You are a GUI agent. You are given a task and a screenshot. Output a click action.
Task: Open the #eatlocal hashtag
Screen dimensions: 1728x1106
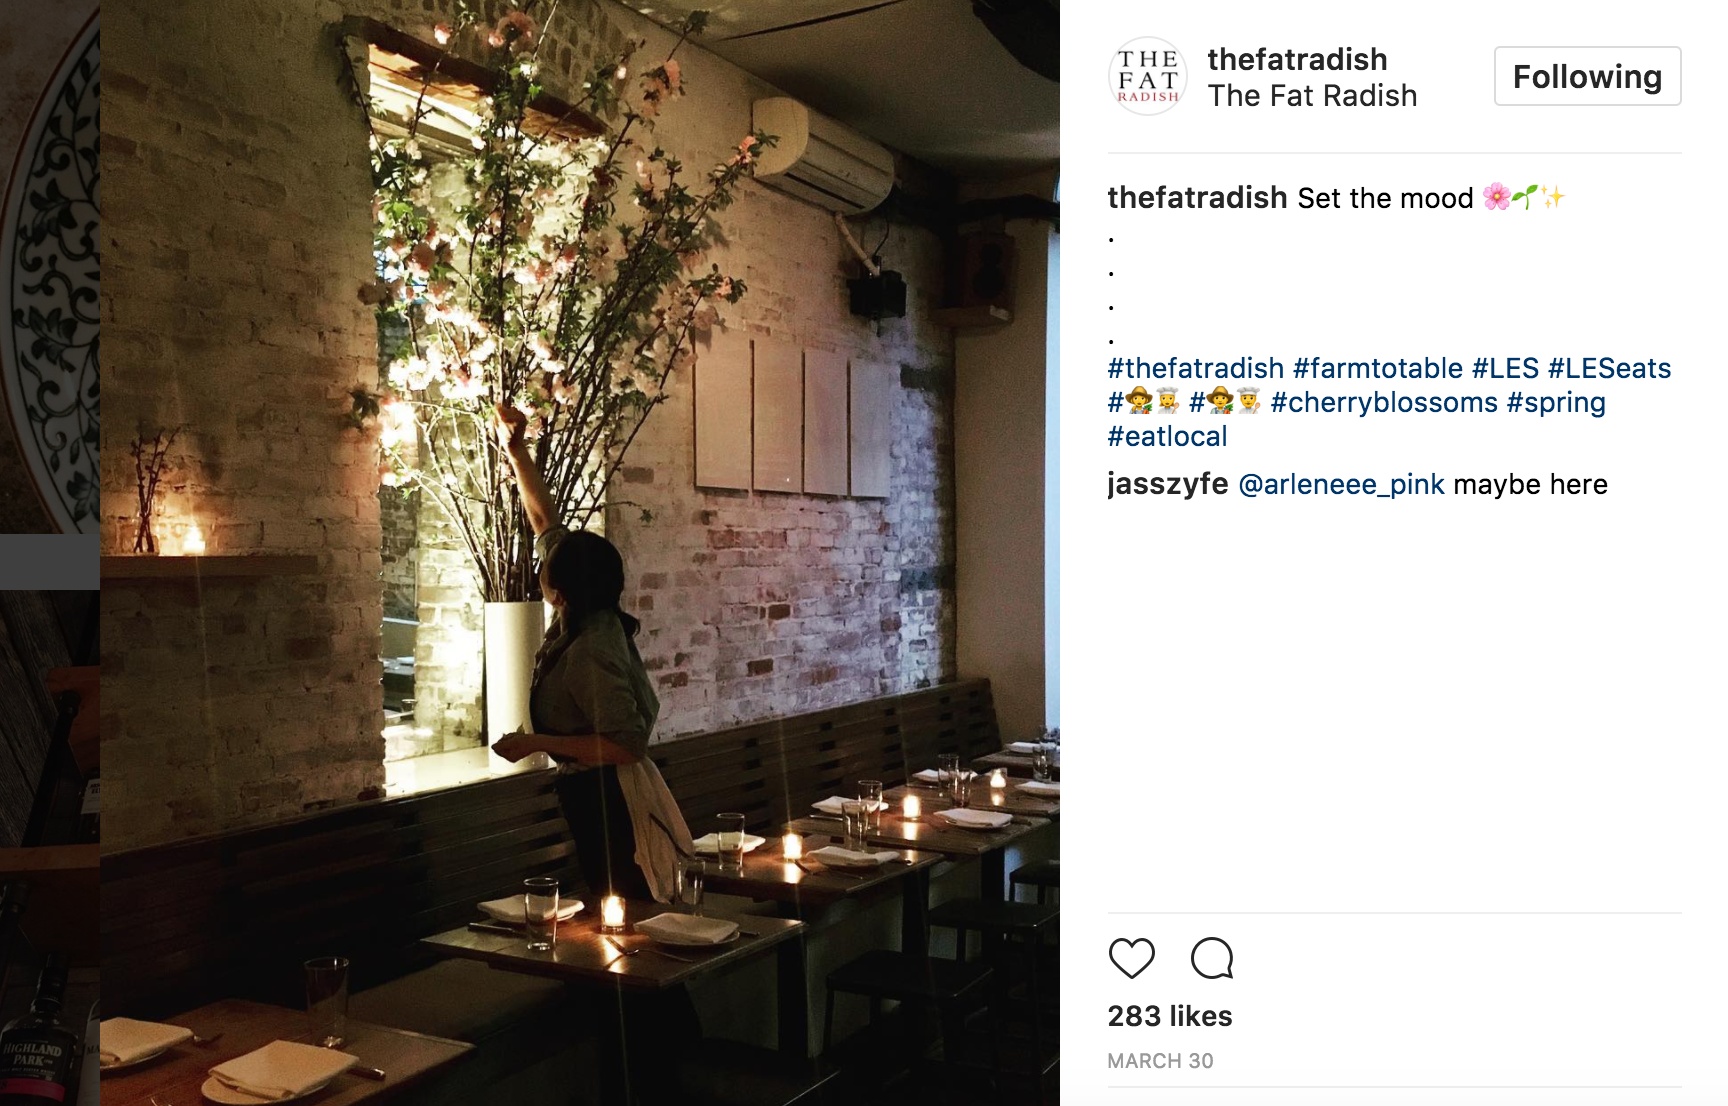tap(1167, 437)
